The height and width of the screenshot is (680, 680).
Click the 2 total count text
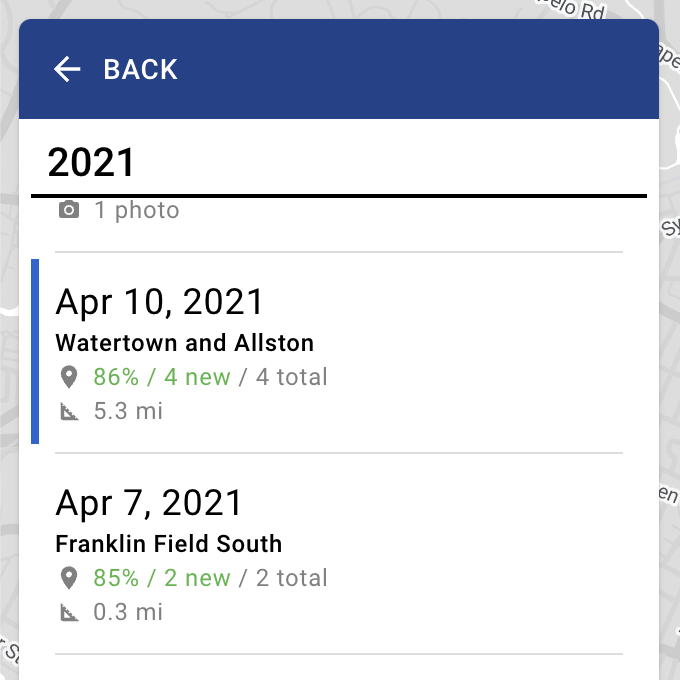(291, 578)
